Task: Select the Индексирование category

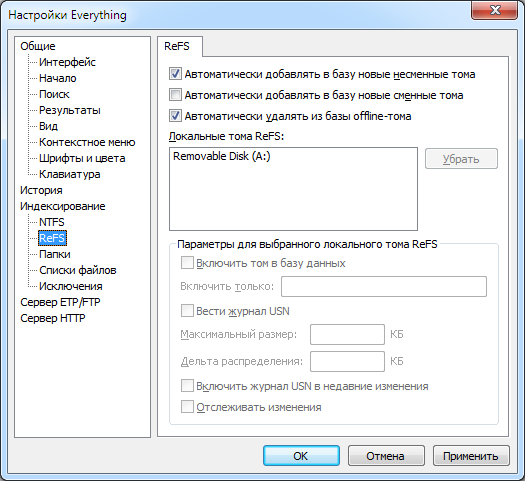Action: (x=63, y=206)
